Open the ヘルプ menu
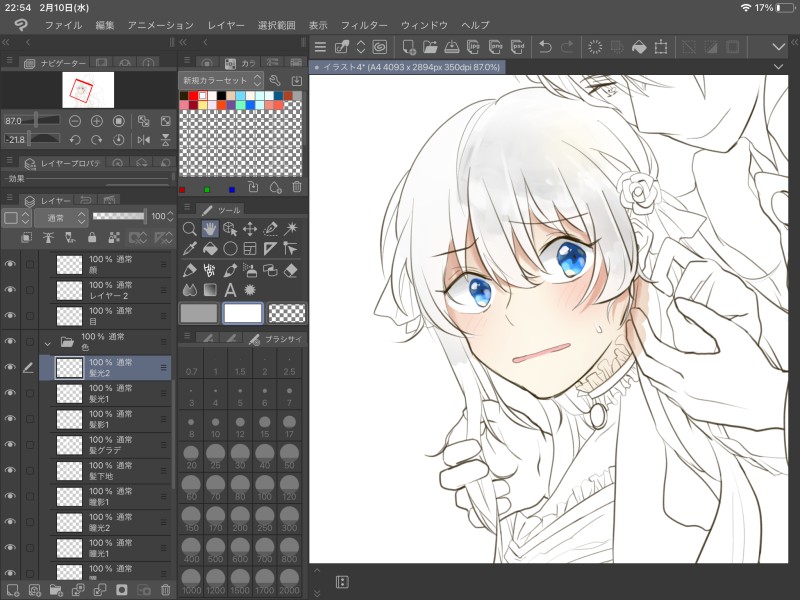This screenshot has height=600, width=800. coord(475,25)
